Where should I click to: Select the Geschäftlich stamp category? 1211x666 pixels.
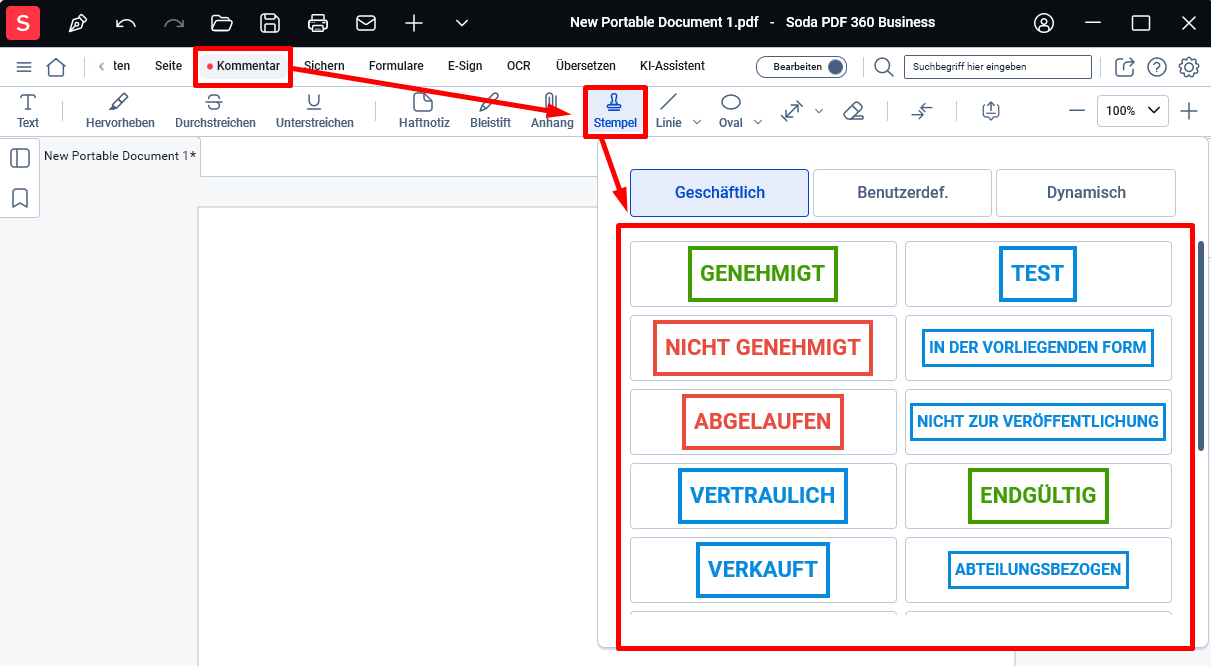[x=720, y=193]
